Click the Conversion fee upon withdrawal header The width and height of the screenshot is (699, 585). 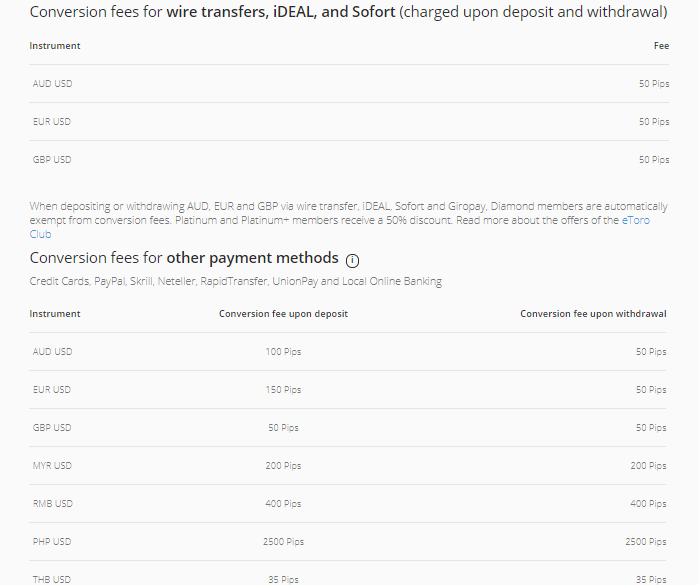tap(593, 314)
